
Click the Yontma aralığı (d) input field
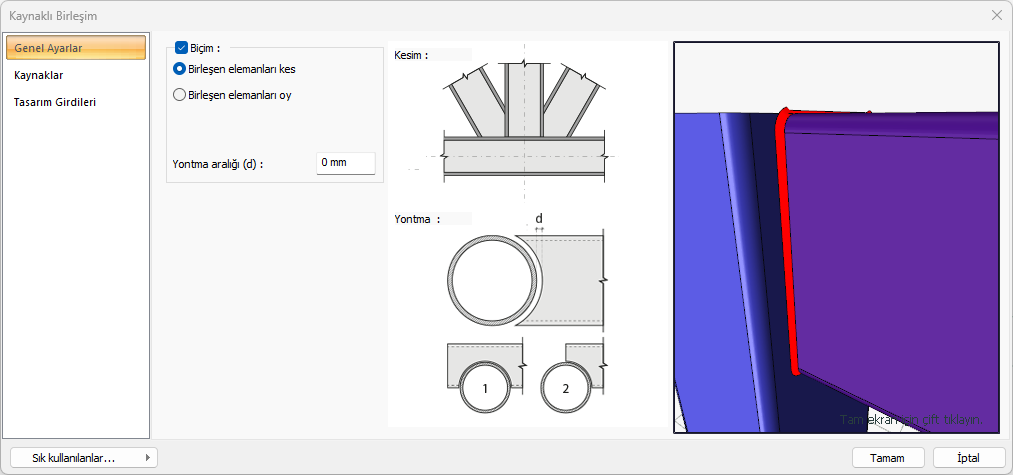pyautogui.click(x=345, y=162)
